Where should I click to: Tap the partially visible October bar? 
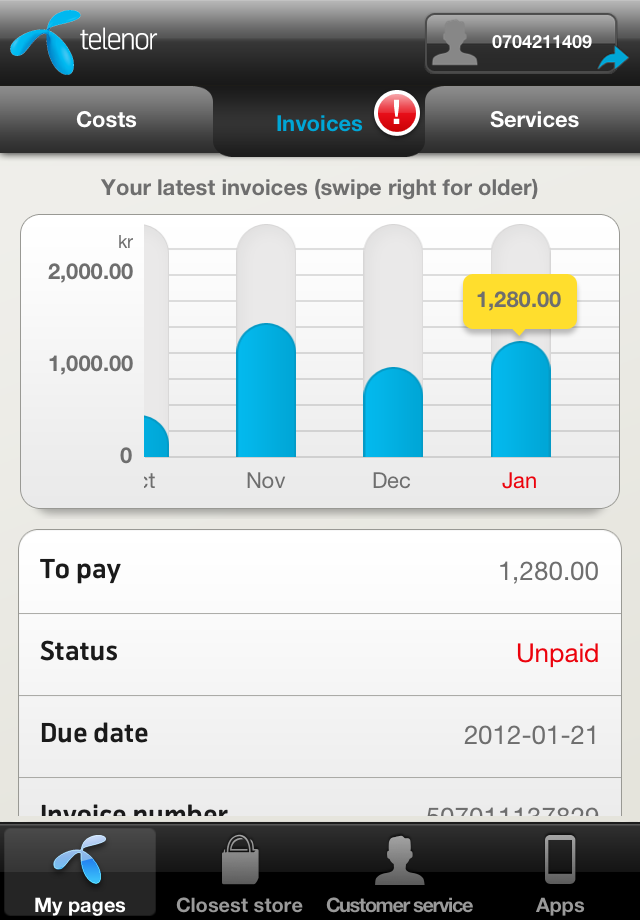pos(155,437)
